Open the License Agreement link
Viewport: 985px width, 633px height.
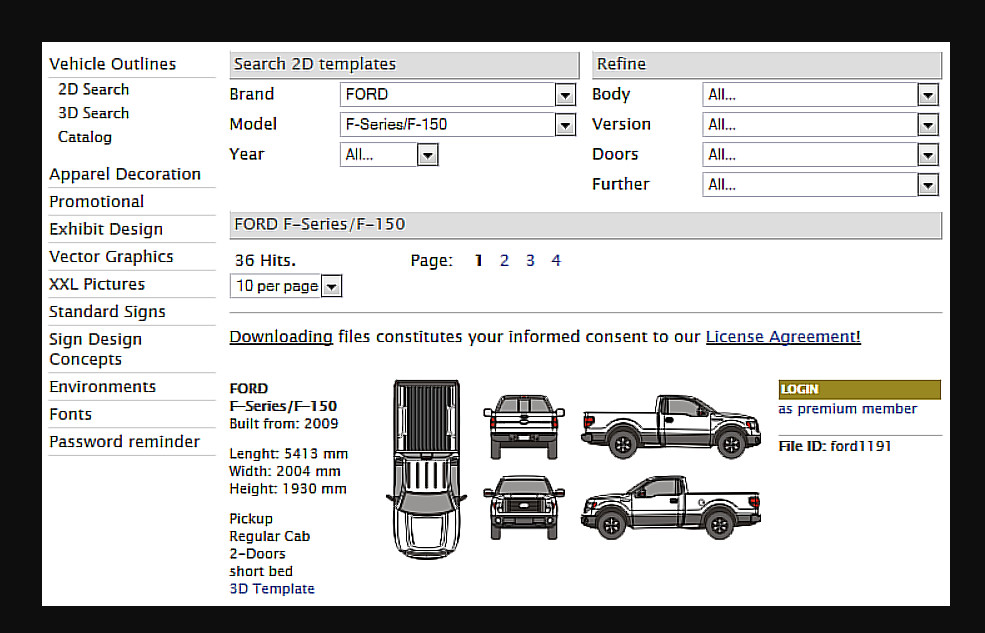click(x=783, y=337)
